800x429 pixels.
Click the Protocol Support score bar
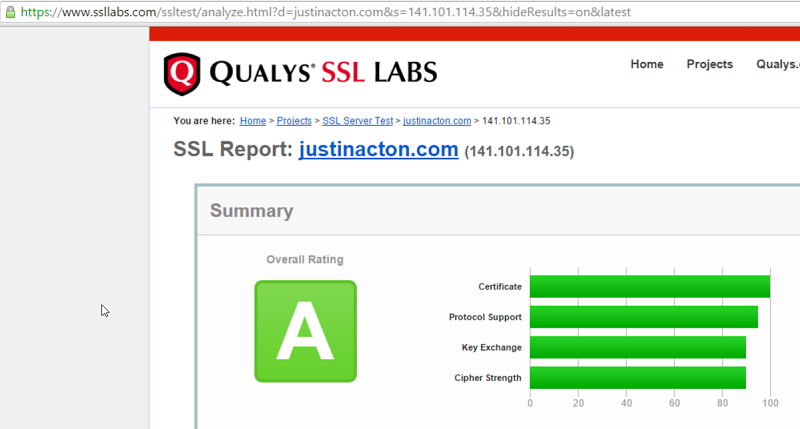click(x=644, y=317)
